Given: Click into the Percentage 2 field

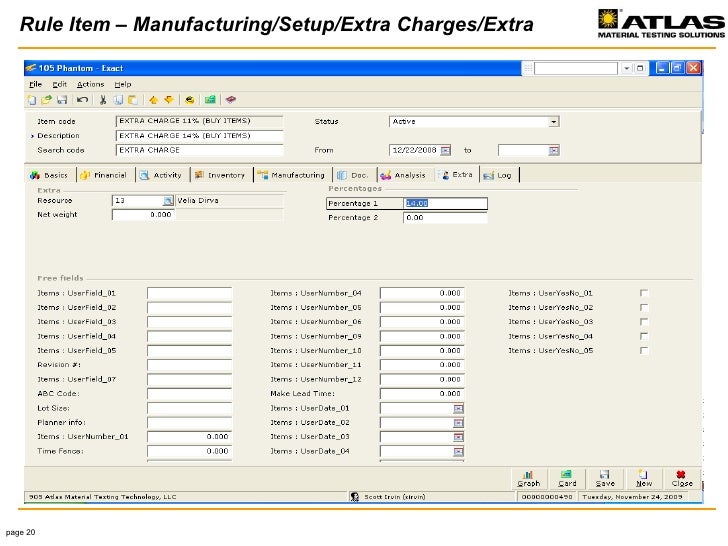Looking at the screenshot, I should (445, 218).
